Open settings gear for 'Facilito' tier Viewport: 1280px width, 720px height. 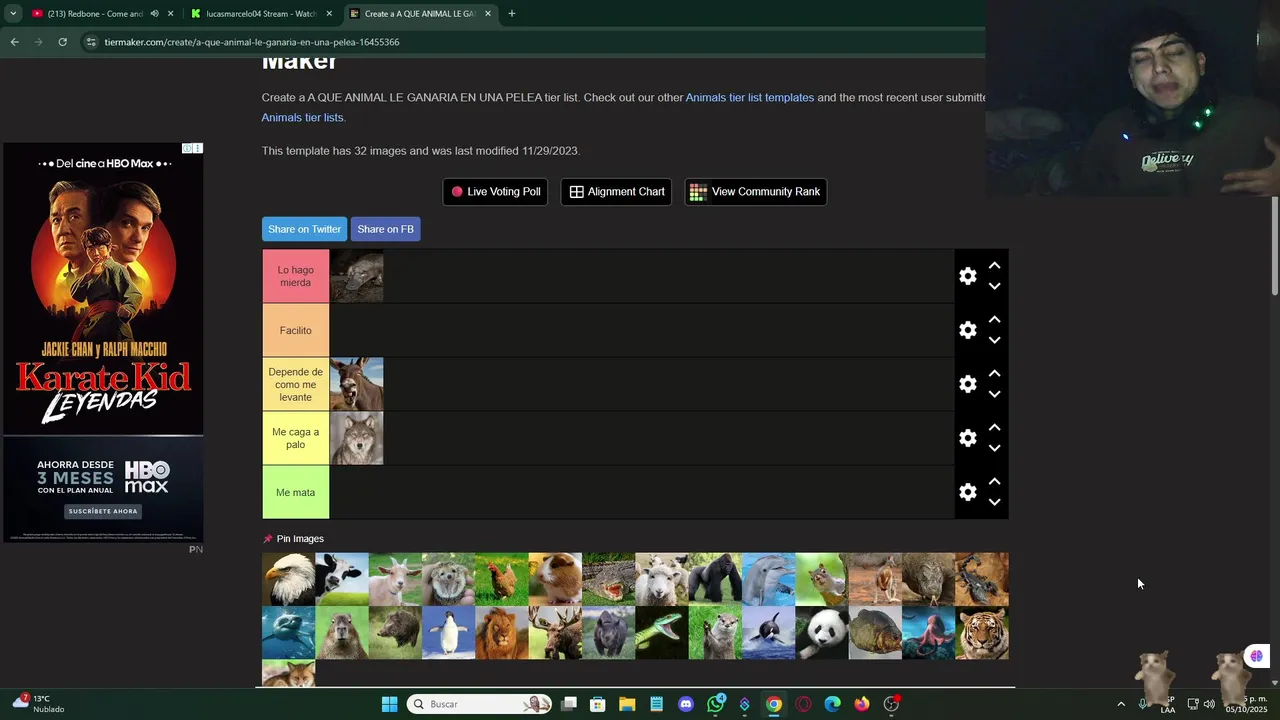[967, 330]
